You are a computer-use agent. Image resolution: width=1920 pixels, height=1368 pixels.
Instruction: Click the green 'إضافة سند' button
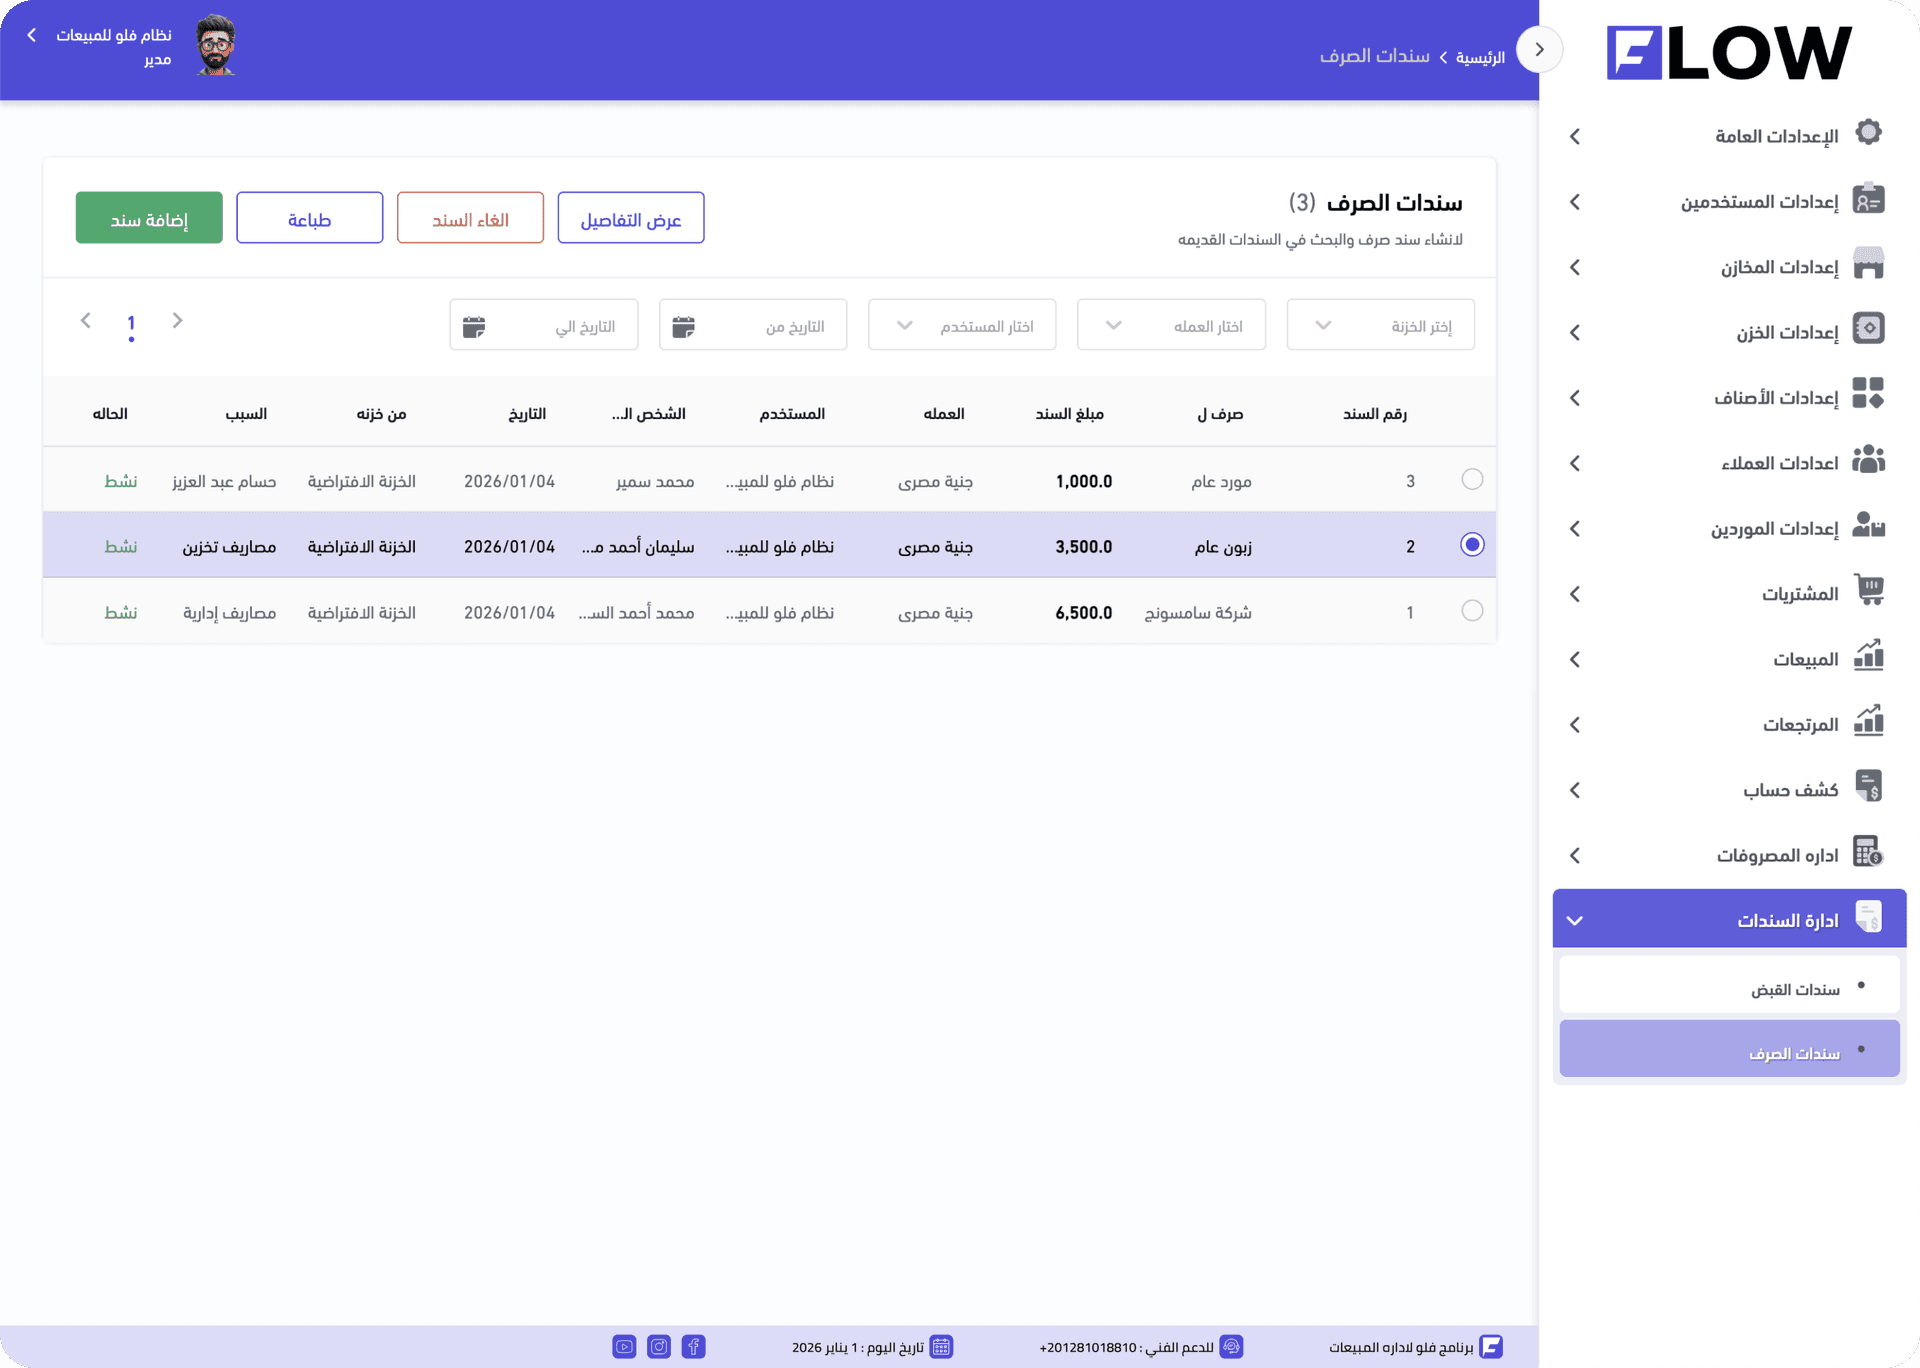click(149, 218)
